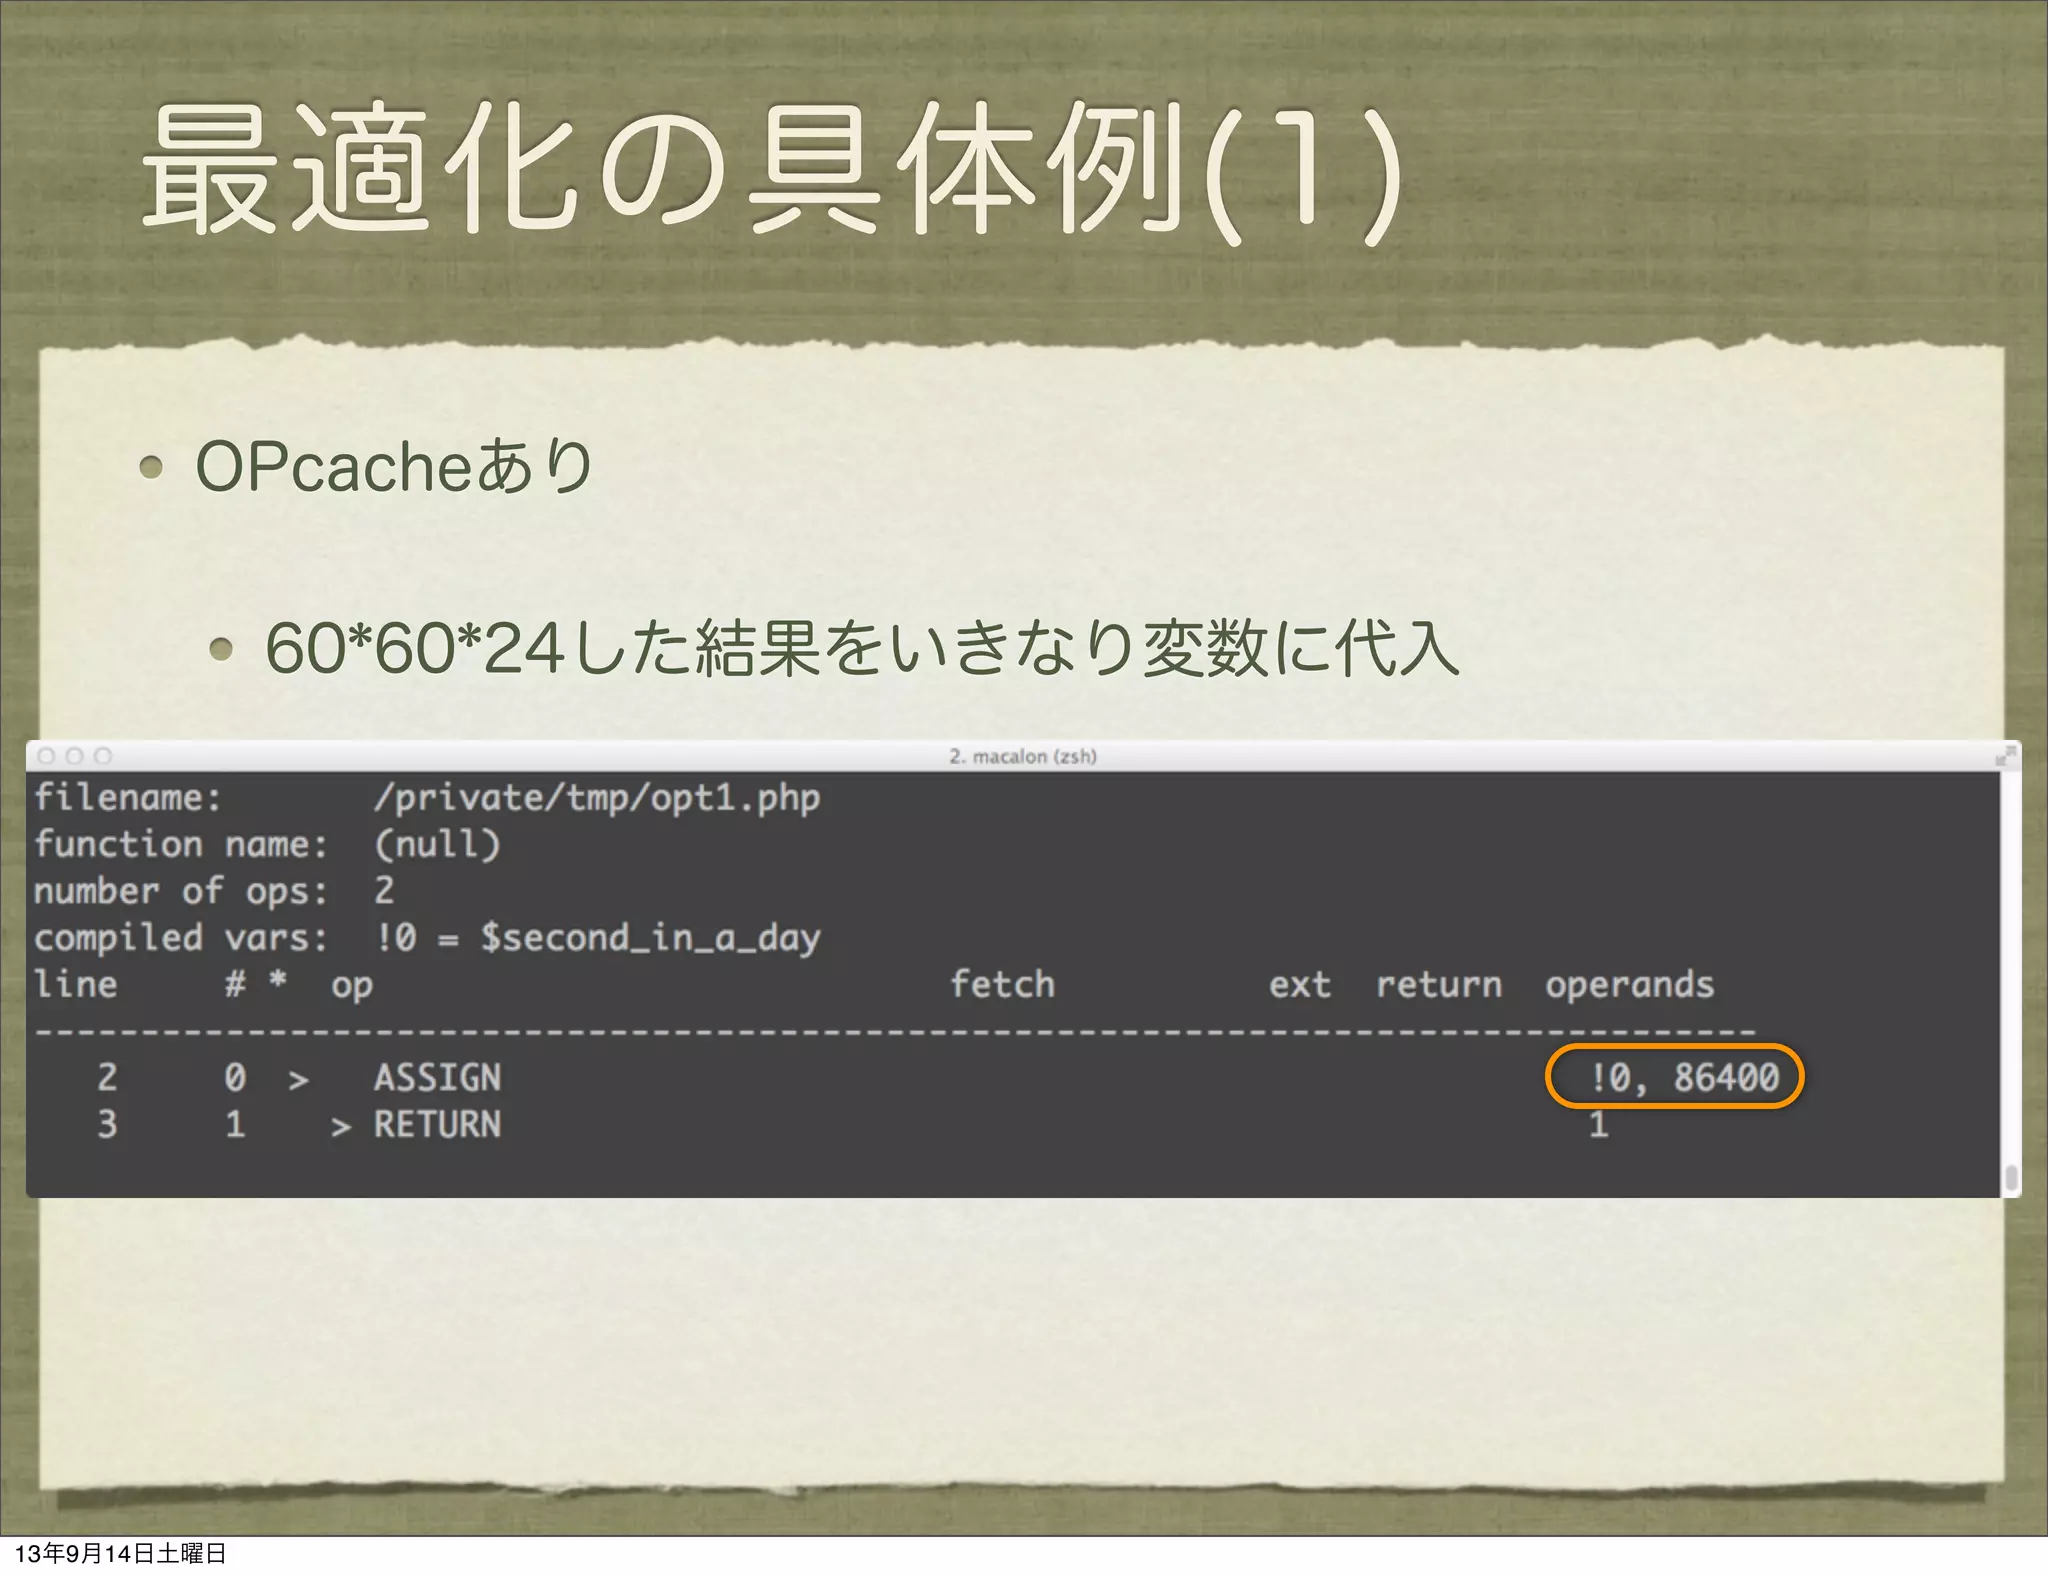Screen dimensions: 2048x1576
Task: Click the terminal title '2. macalon (zsh)'
Action: click(x=1023, y=757)
